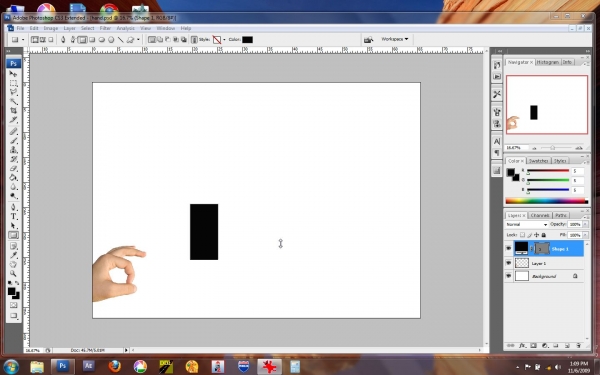
Task: Open Windows Start orb
Action: coord(11,367)
